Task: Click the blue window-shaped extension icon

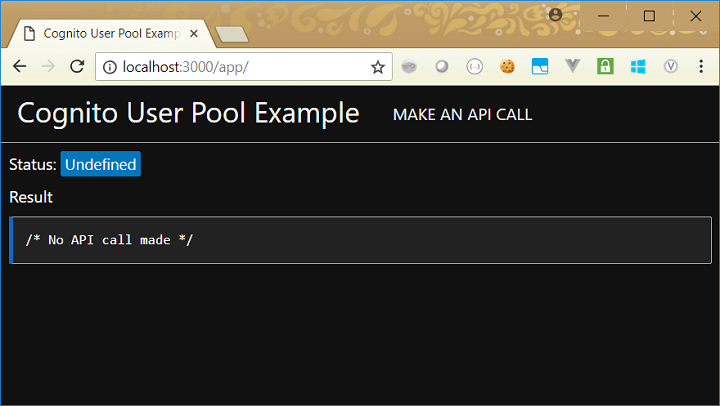Action: [540, 67]
